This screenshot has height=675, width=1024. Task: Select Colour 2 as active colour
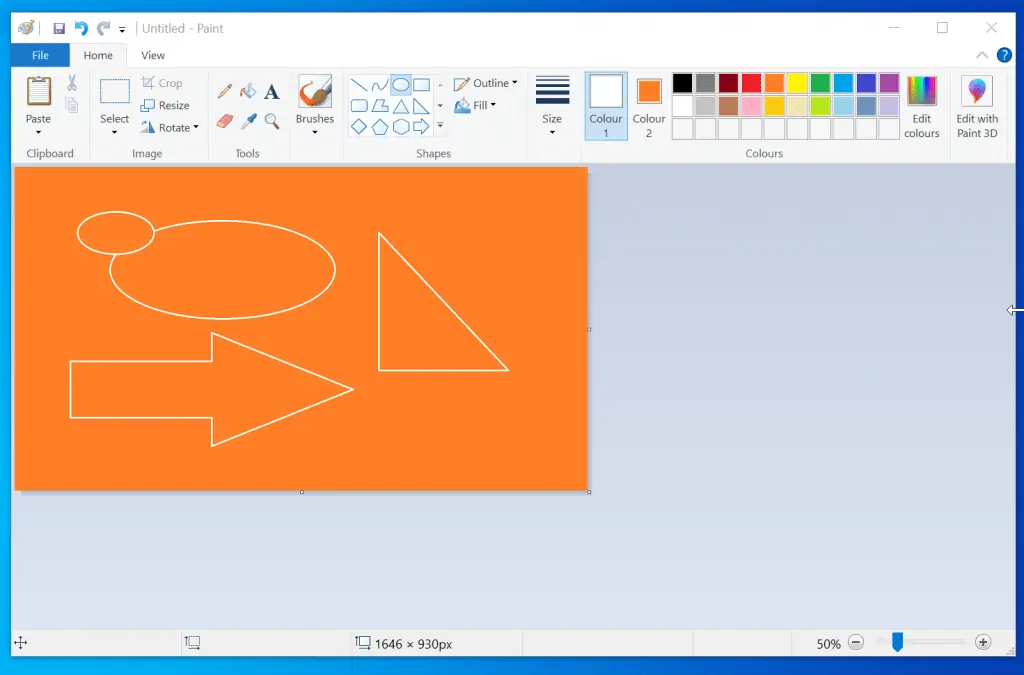click(649, 106)
